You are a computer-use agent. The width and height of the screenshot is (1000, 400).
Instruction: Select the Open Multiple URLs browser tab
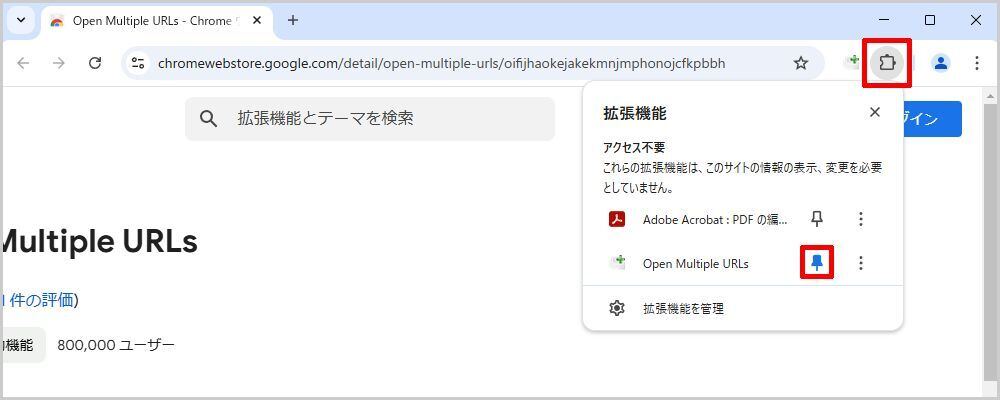(156, 20)
